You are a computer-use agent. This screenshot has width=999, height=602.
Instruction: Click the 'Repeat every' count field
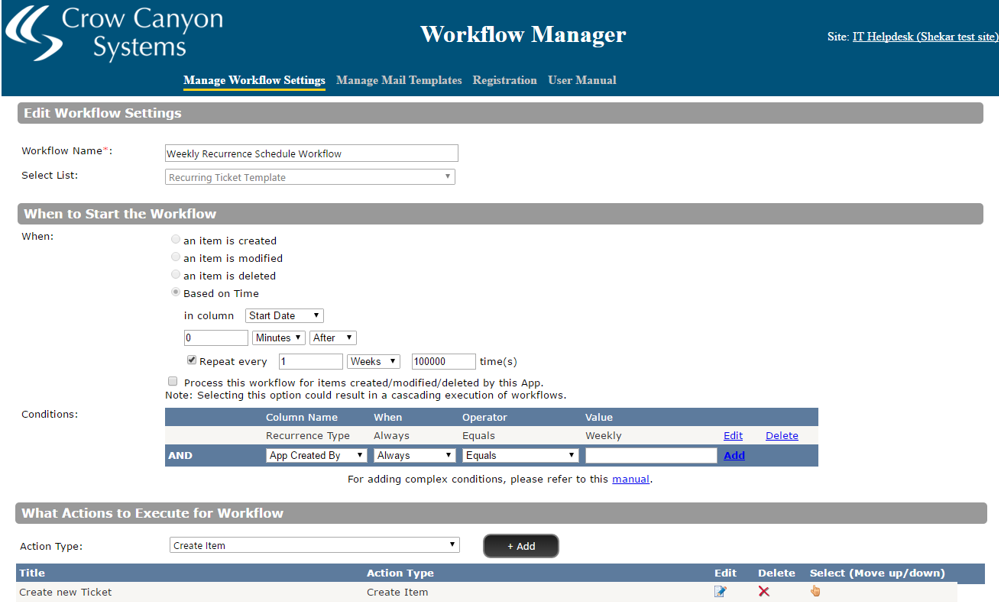tap(311, 361)
